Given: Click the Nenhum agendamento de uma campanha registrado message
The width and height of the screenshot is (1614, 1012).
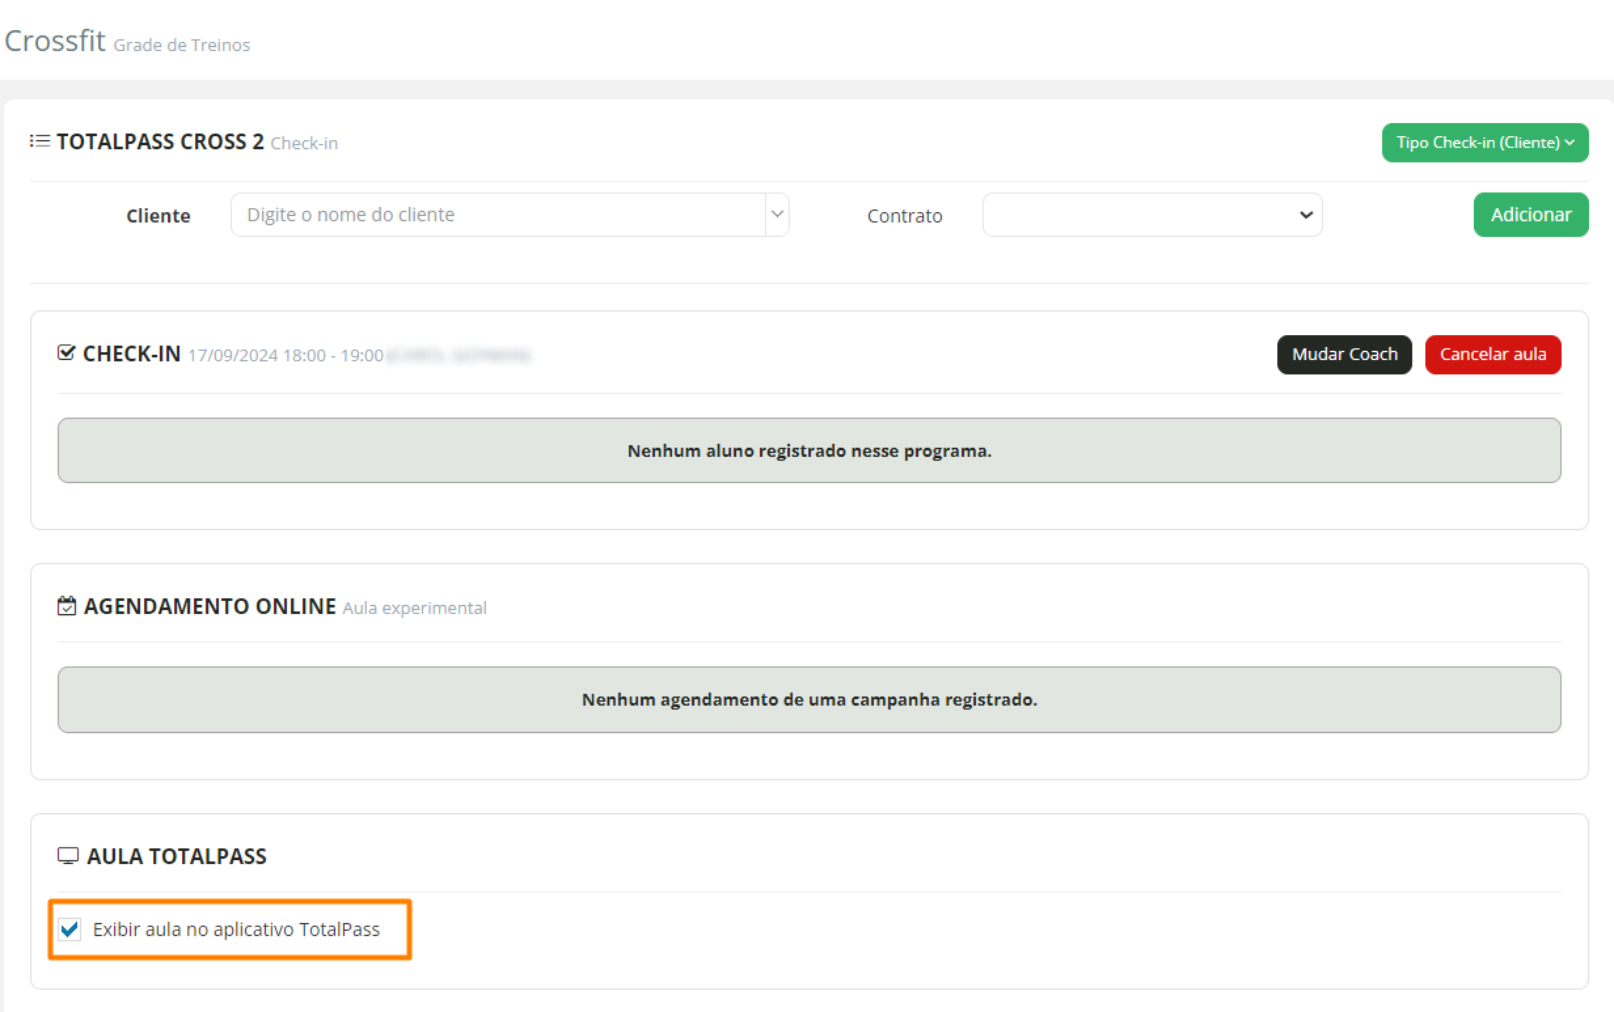Looking at the screenshot, I should [x=809, y=700].
